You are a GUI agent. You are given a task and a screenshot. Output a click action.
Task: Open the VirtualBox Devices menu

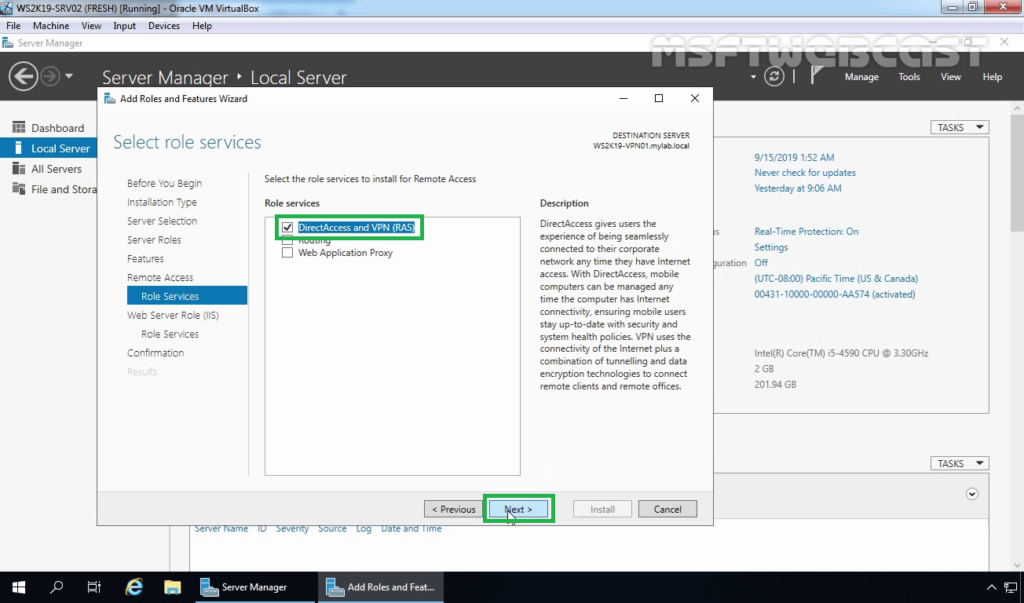click(163, 25)
